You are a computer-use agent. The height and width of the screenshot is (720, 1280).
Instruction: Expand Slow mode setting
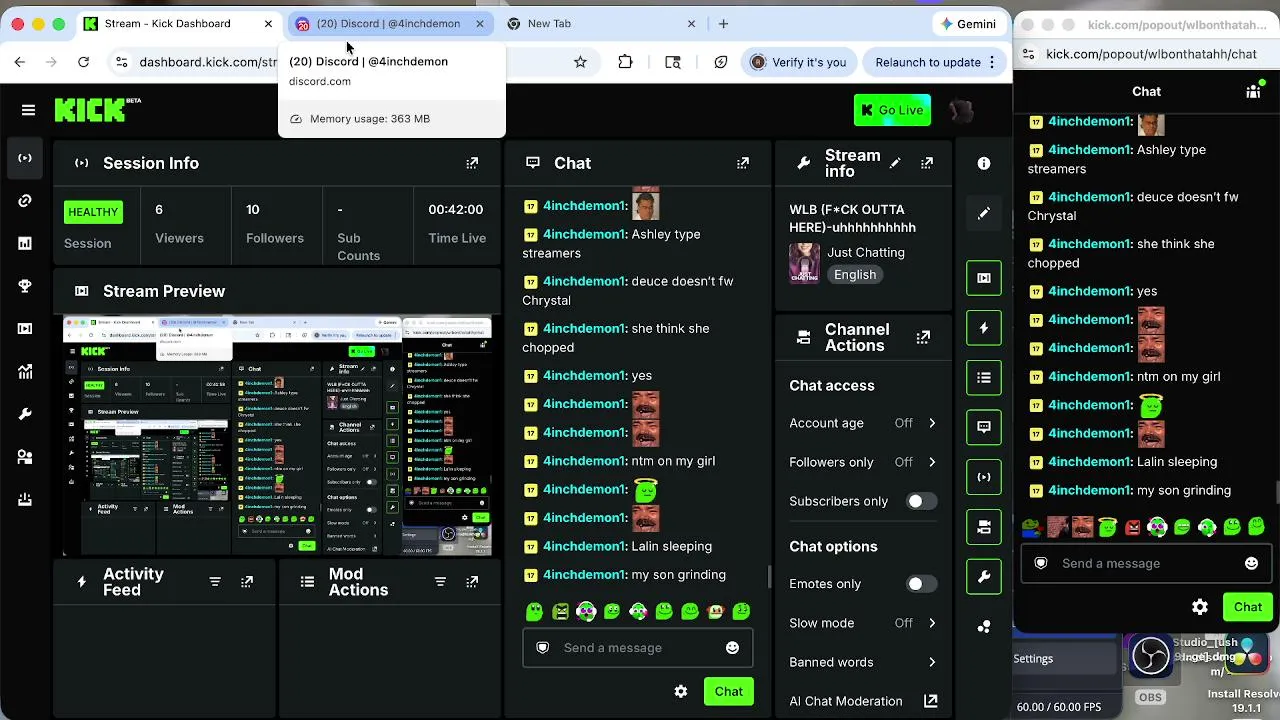(x=863, y=623)
